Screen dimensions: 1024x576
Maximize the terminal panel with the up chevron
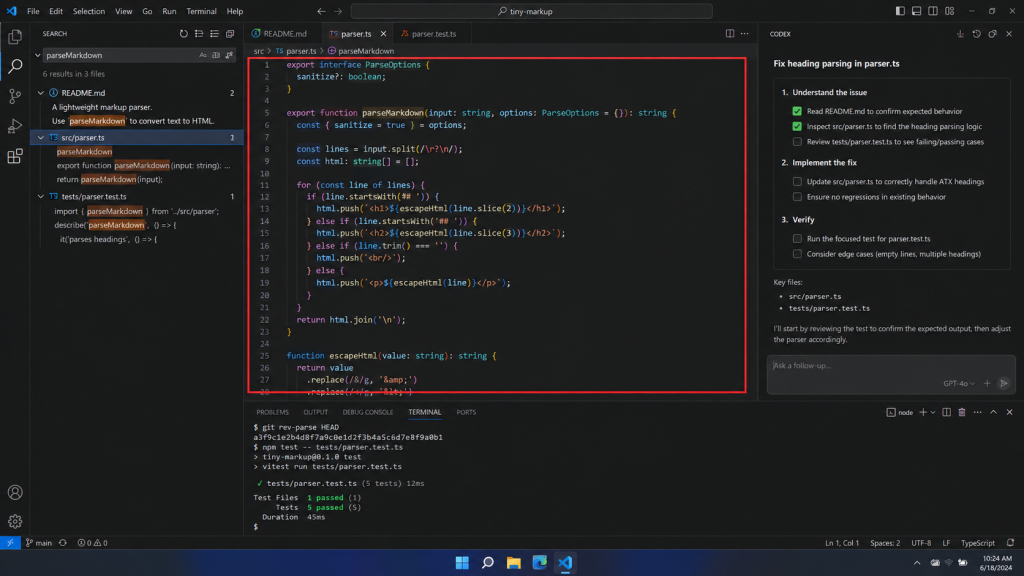click(993, 412)
